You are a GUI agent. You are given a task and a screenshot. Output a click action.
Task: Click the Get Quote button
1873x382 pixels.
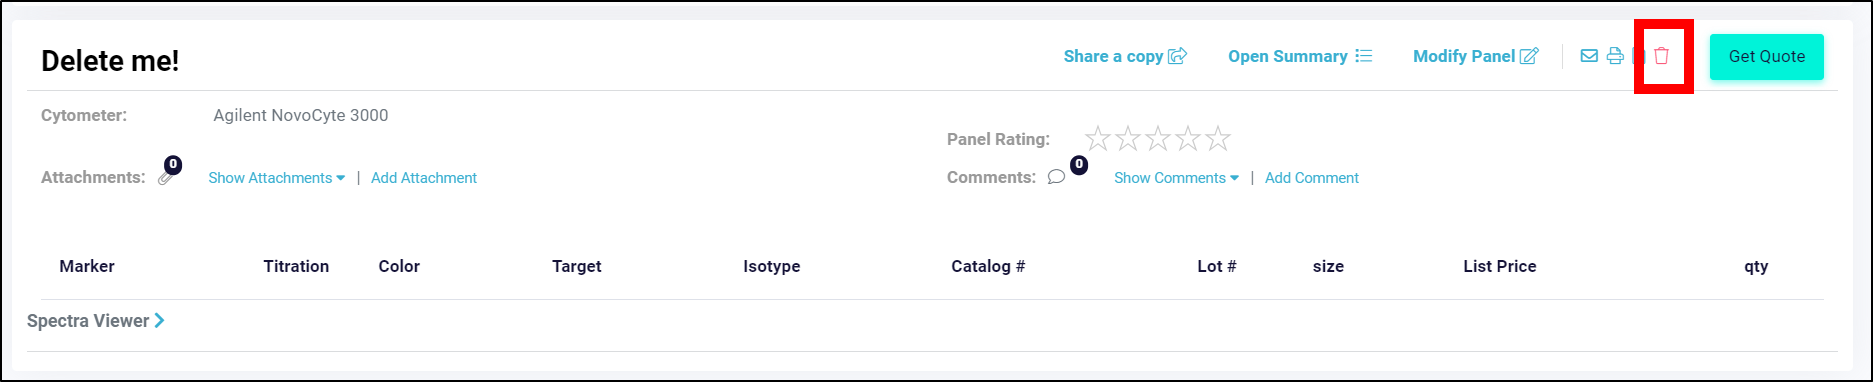click(x=1766, y=57)
